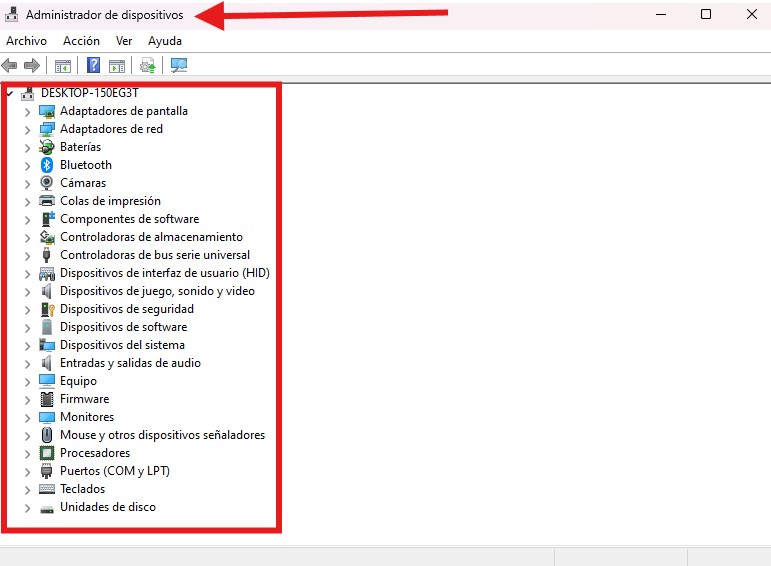Screen dimensions: 771x566
Task: Click the action pane toolbar icon
Action: coord(117,65)
